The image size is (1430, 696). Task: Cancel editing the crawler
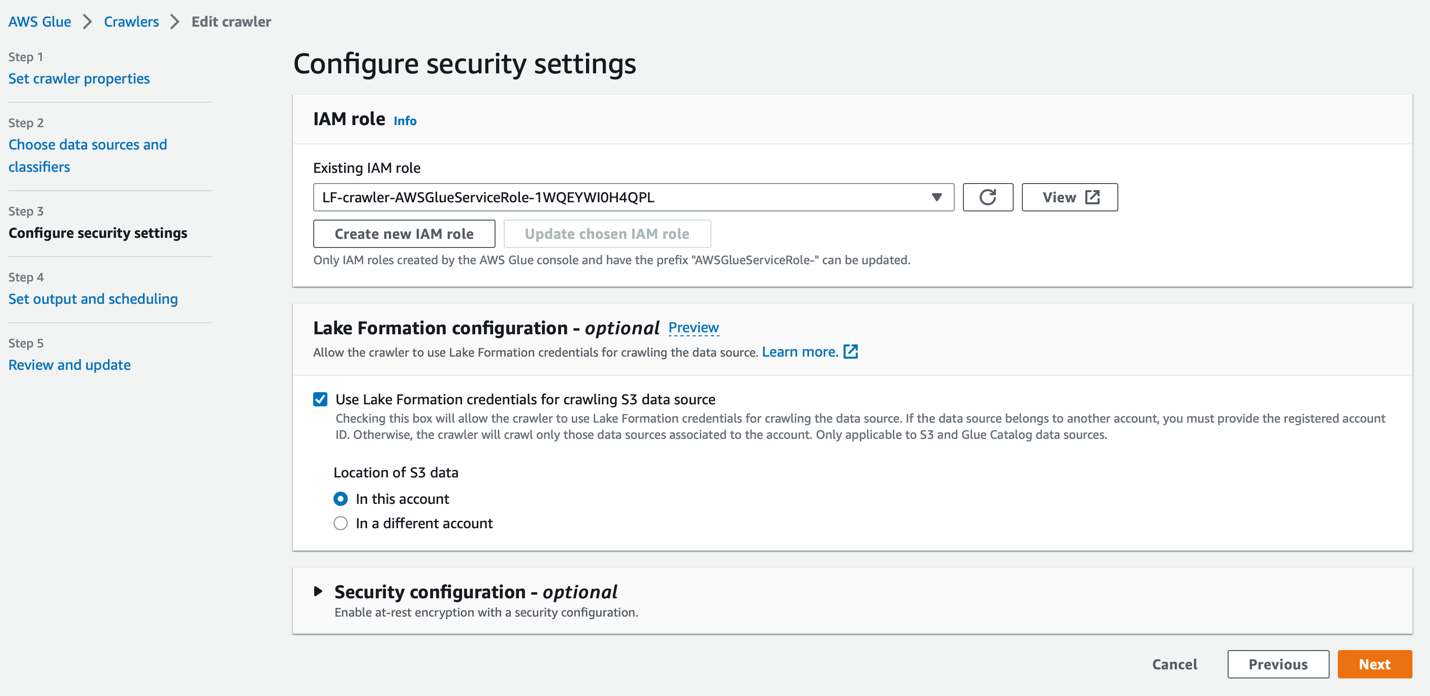pos(1174,664)
